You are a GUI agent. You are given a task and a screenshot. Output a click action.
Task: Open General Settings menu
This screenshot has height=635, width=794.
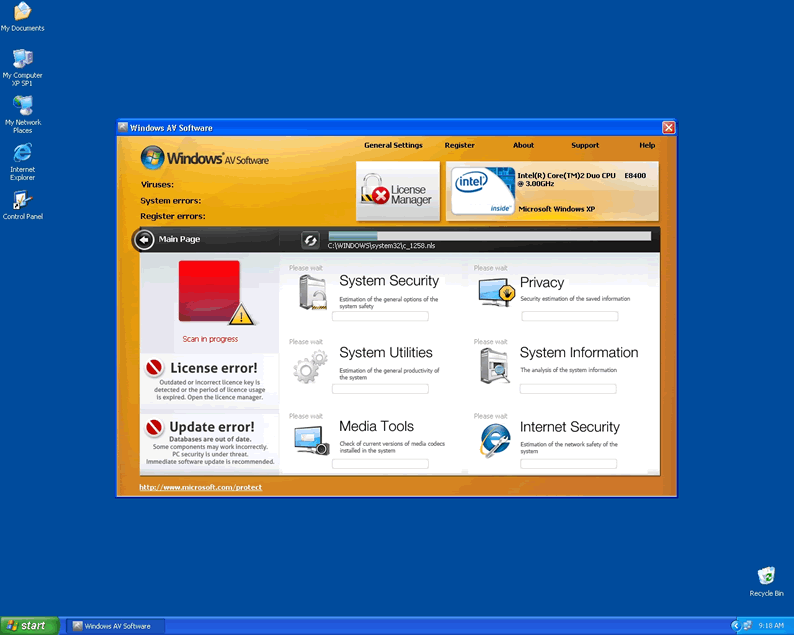[393, 145]
